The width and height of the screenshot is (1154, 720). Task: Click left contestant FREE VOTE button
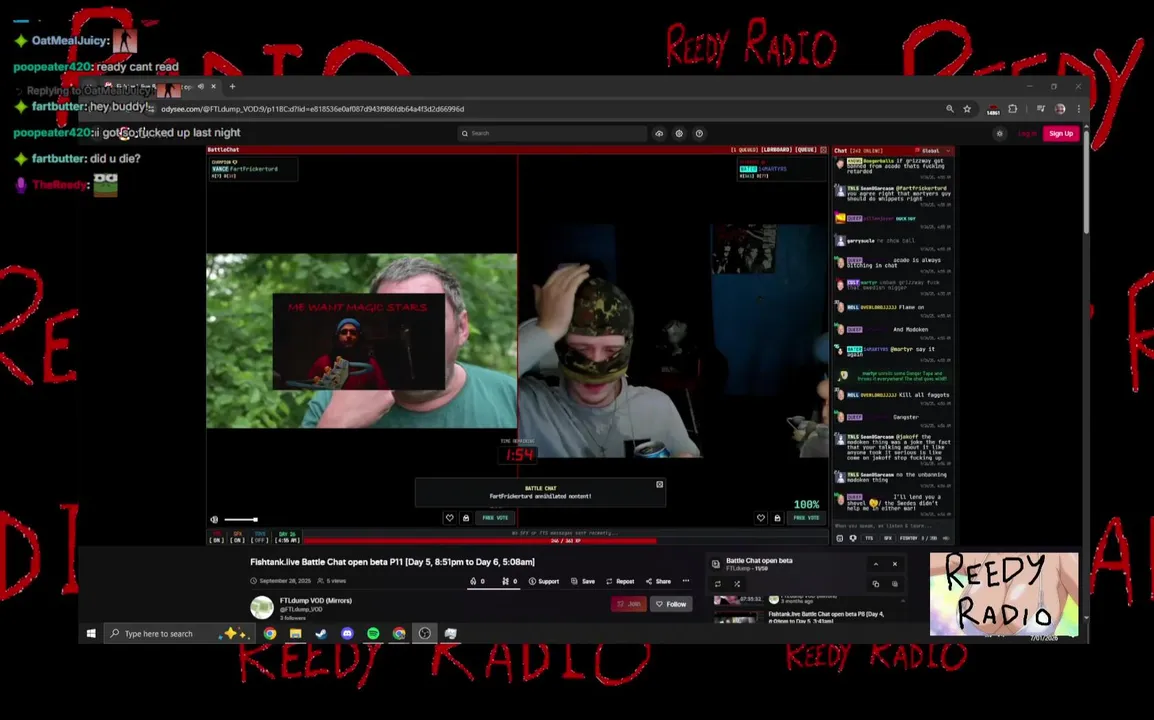tap(495, 518)
